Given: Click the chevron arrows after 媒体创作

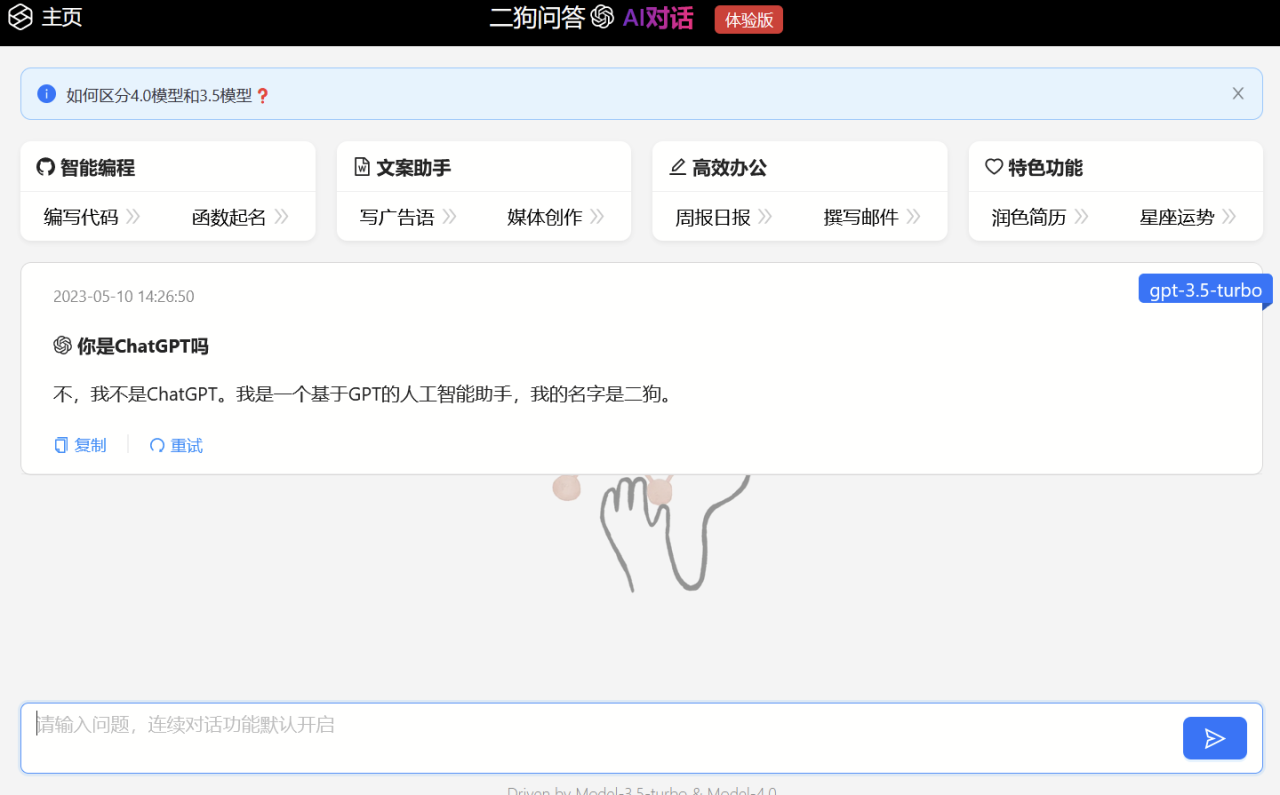Looking at the screenshot, I should (x=597, y=217).
